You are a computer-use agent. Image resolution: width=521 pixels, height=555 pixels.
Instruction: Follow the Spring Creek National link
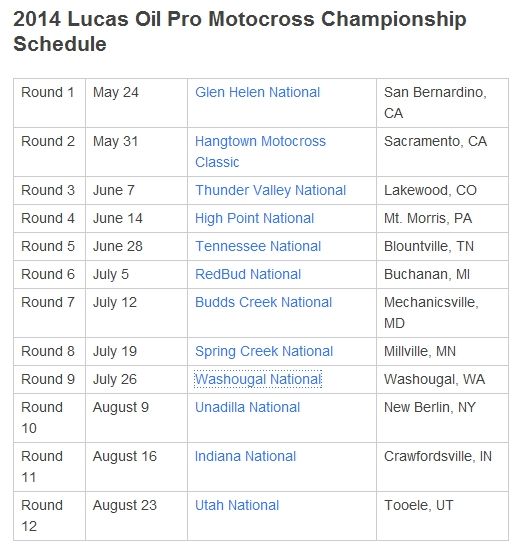pos(264,351)
